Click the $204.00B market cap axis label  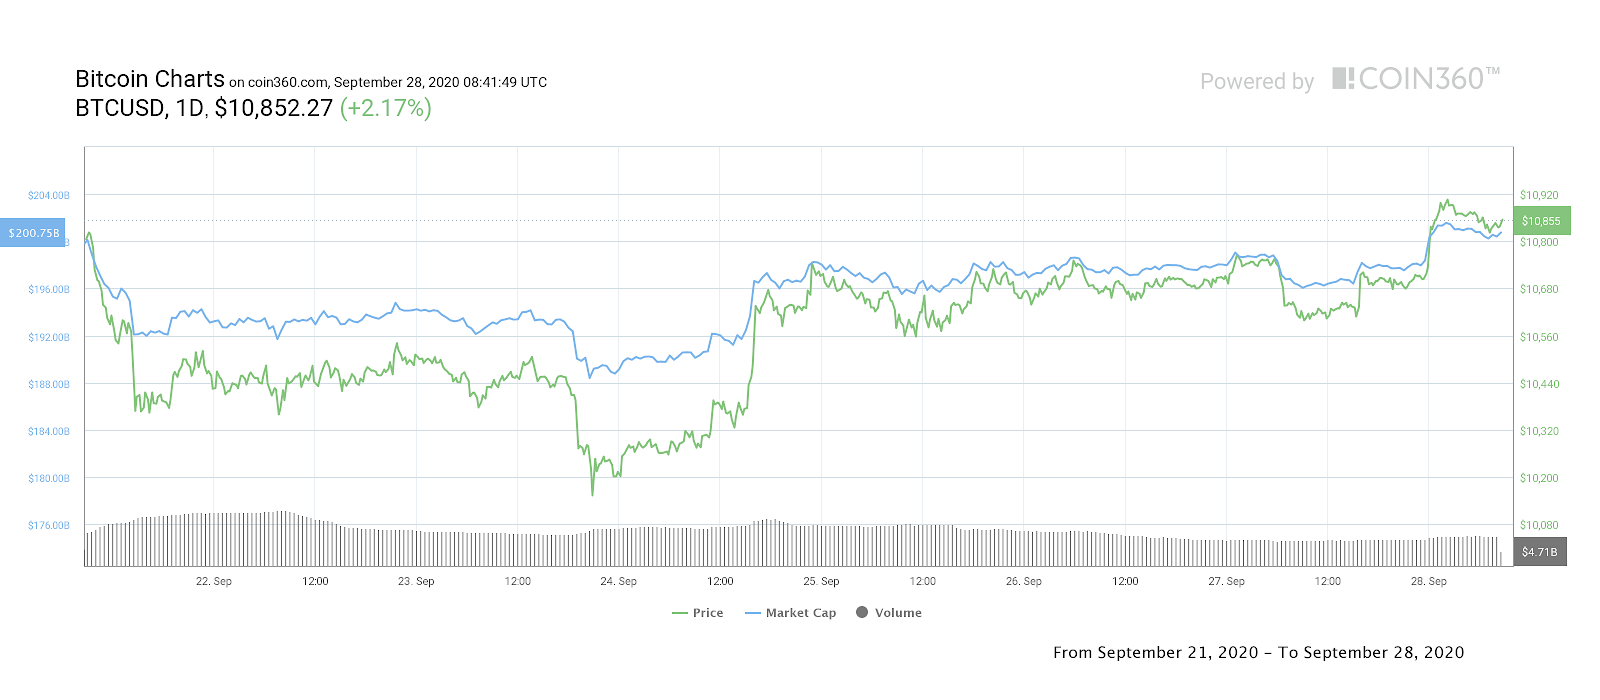pos(49,195)
